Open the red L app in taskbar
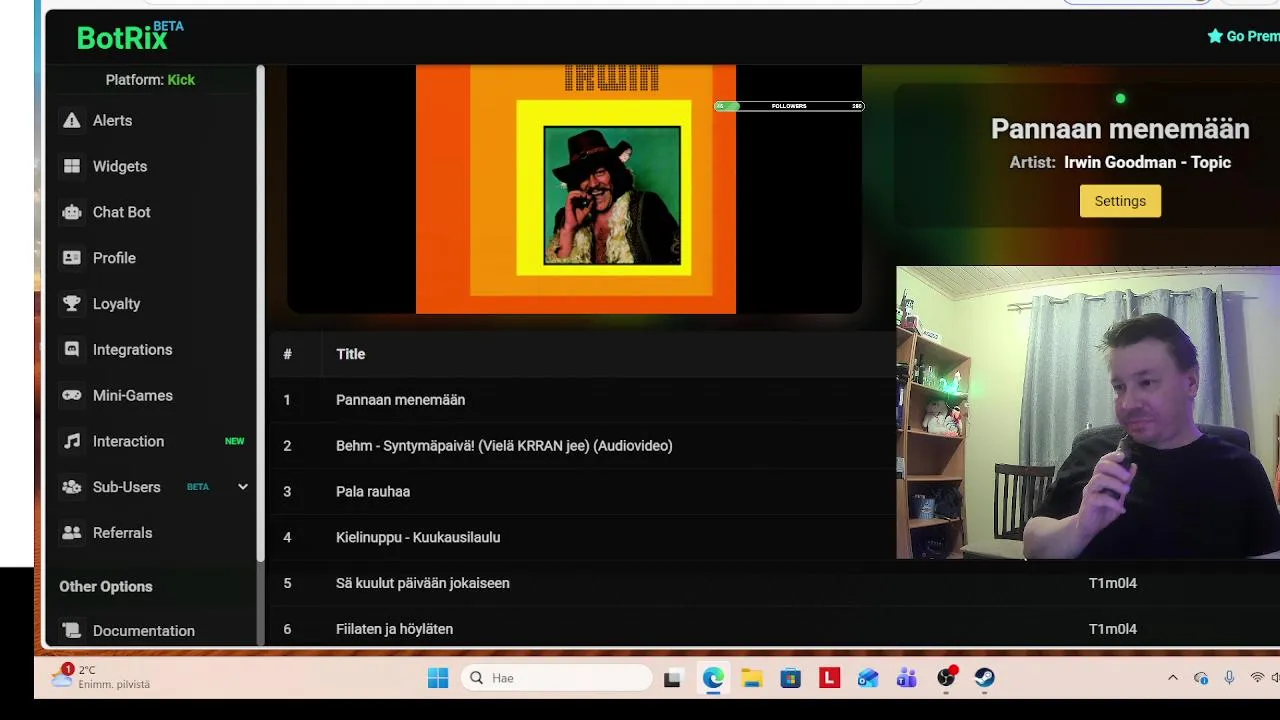Viewport: 1280px width, 720px height. tap(829, 678)
